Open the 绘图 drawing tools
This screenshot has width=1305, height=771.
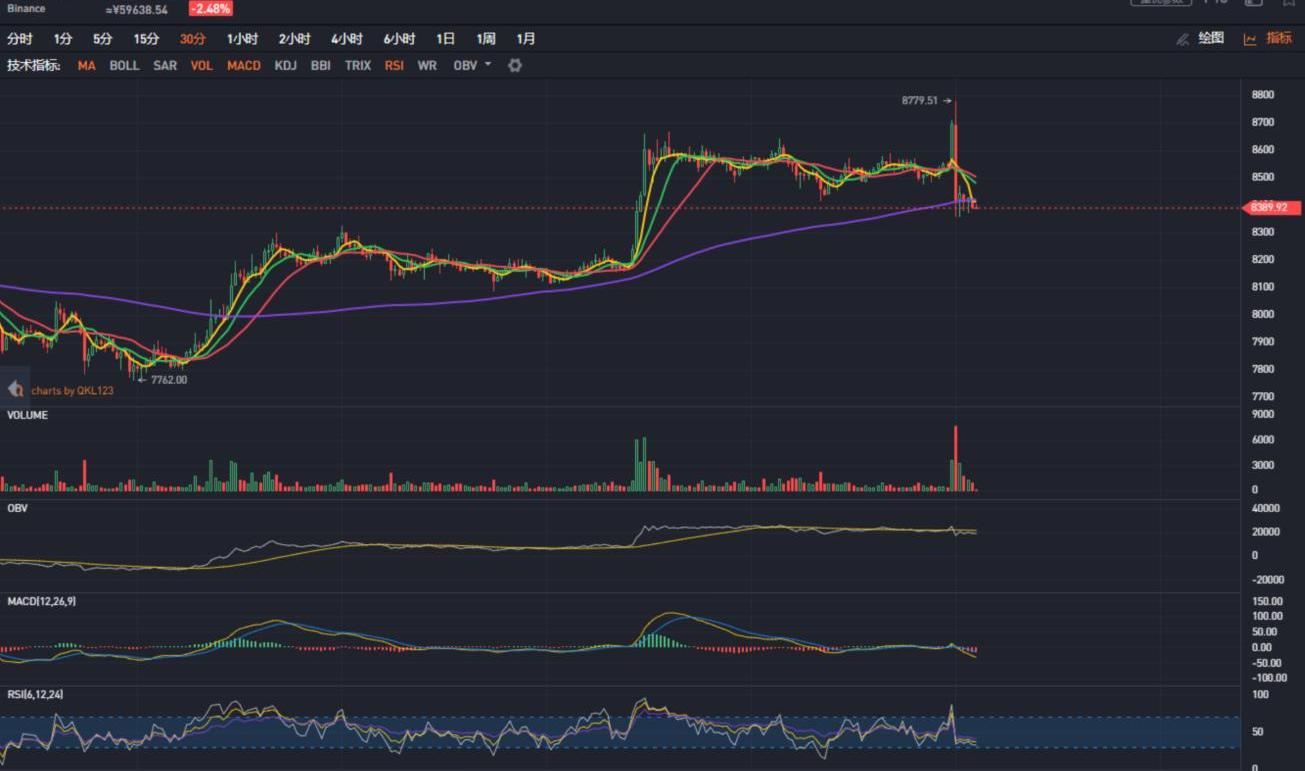[x=1211, y=38]
